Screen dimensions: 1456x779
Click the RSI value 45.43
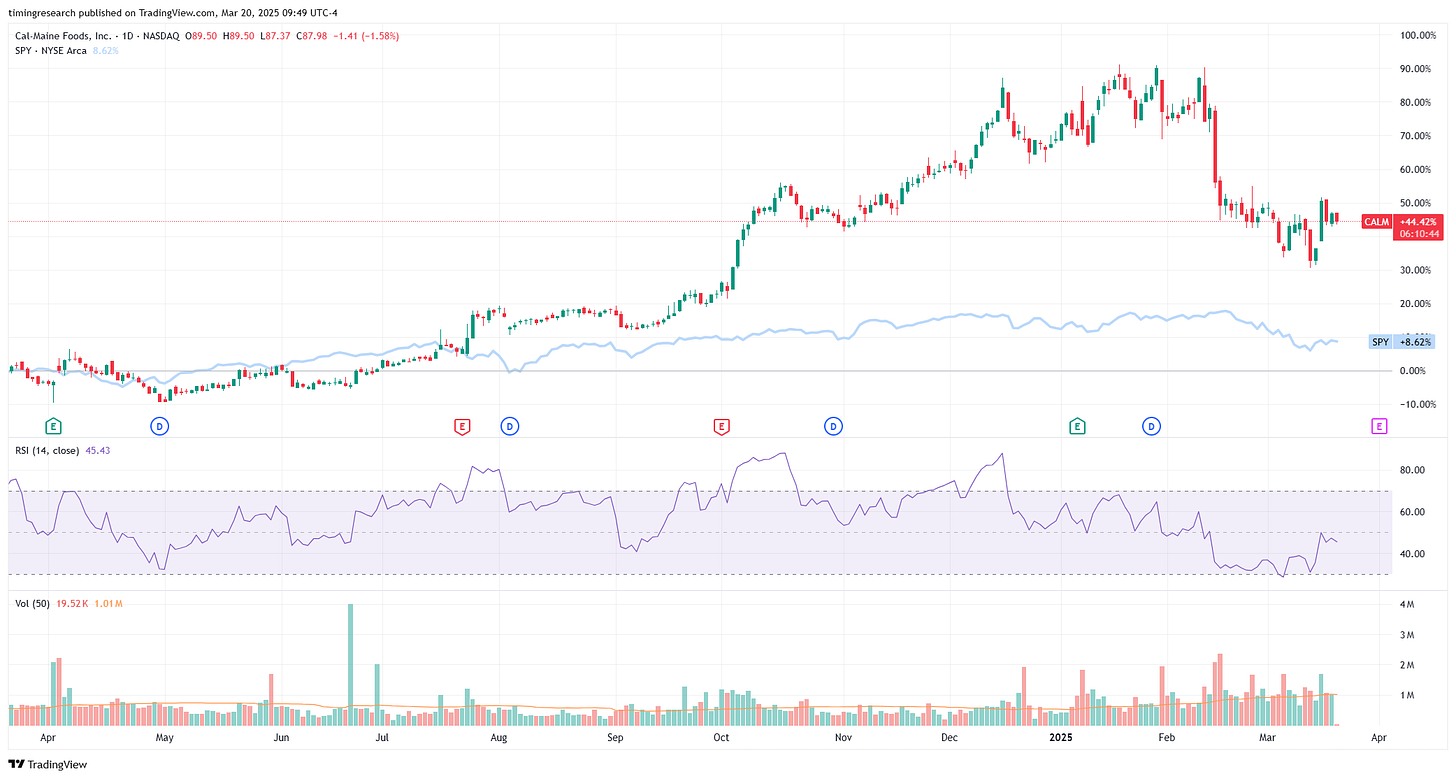(99, 450)
